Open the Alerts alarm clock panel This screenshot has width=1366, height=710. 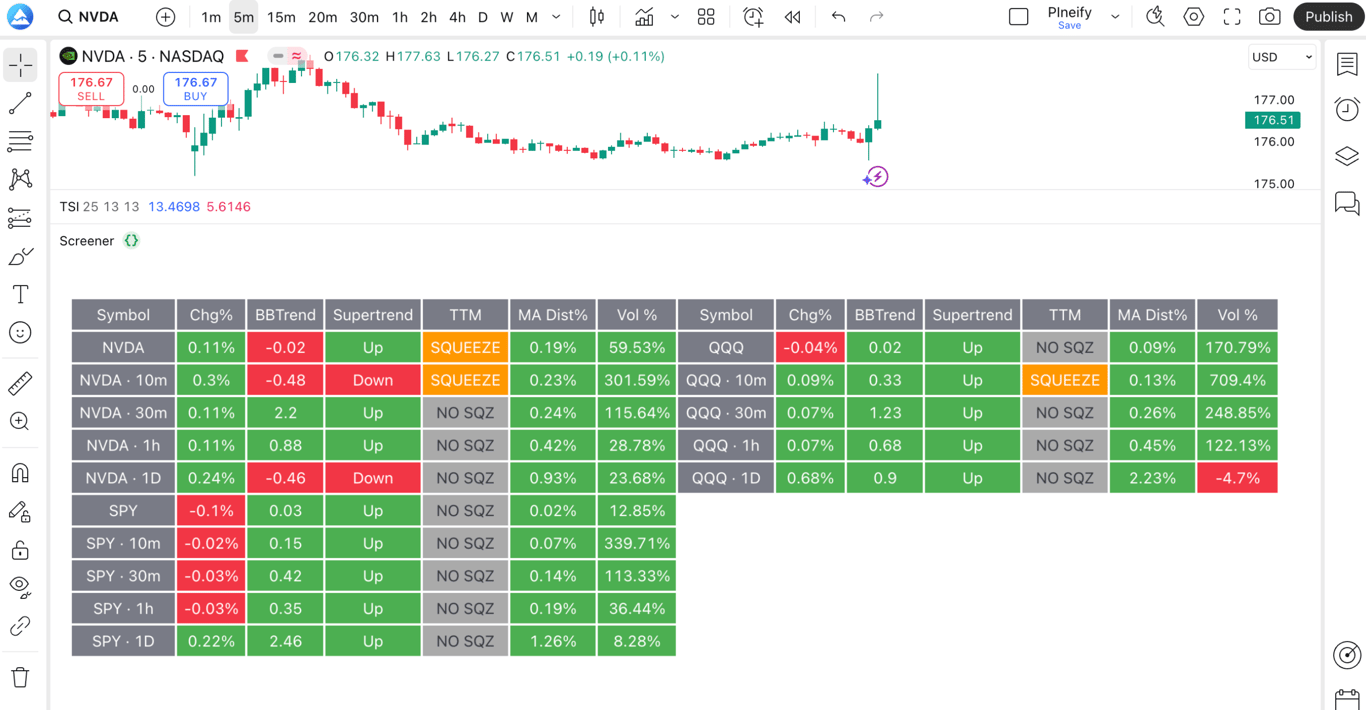(1347, 109)
